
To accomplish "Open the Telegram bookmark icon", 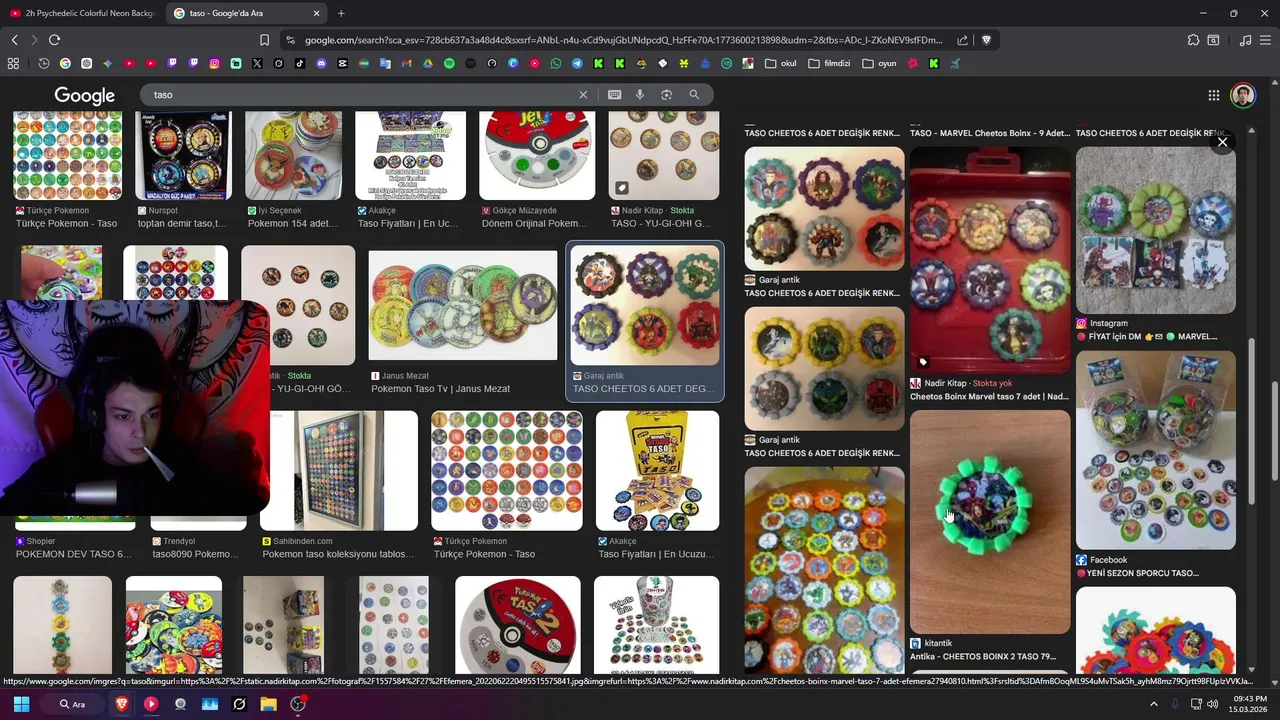I will pos(577,63).
